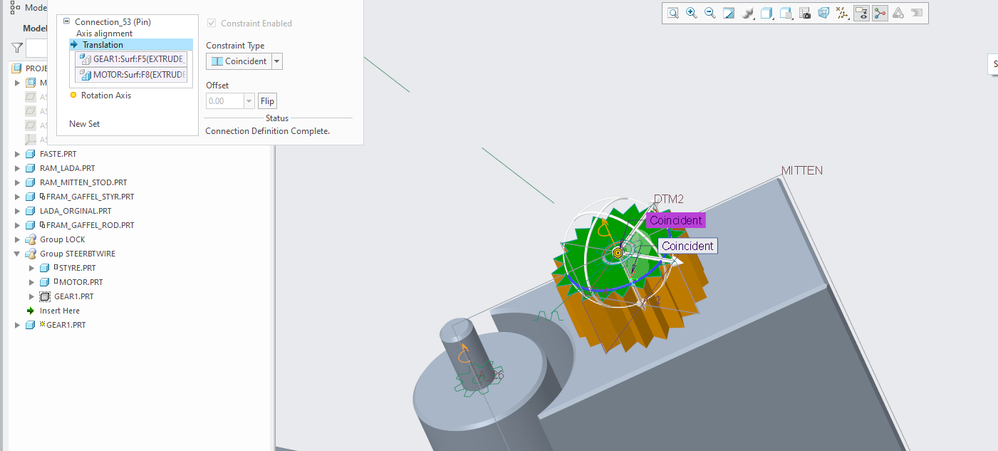Collapse the Group STEERBTWIRE tree node

(x=17, y=254)
